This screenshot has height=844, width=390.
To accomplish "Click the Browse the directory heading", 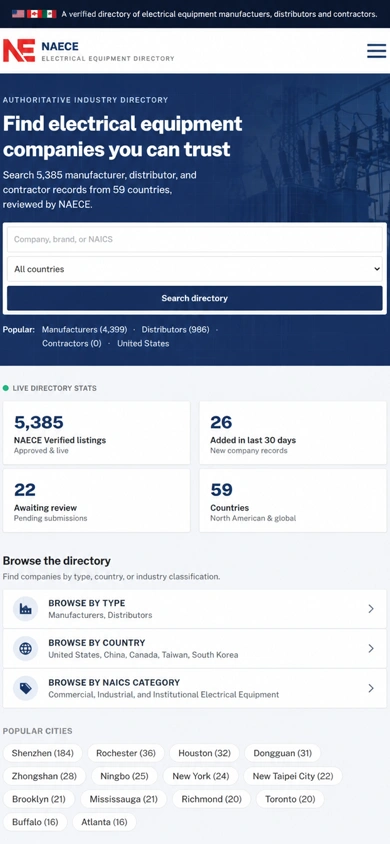I will pyautogui.click(x=56, y=561).
